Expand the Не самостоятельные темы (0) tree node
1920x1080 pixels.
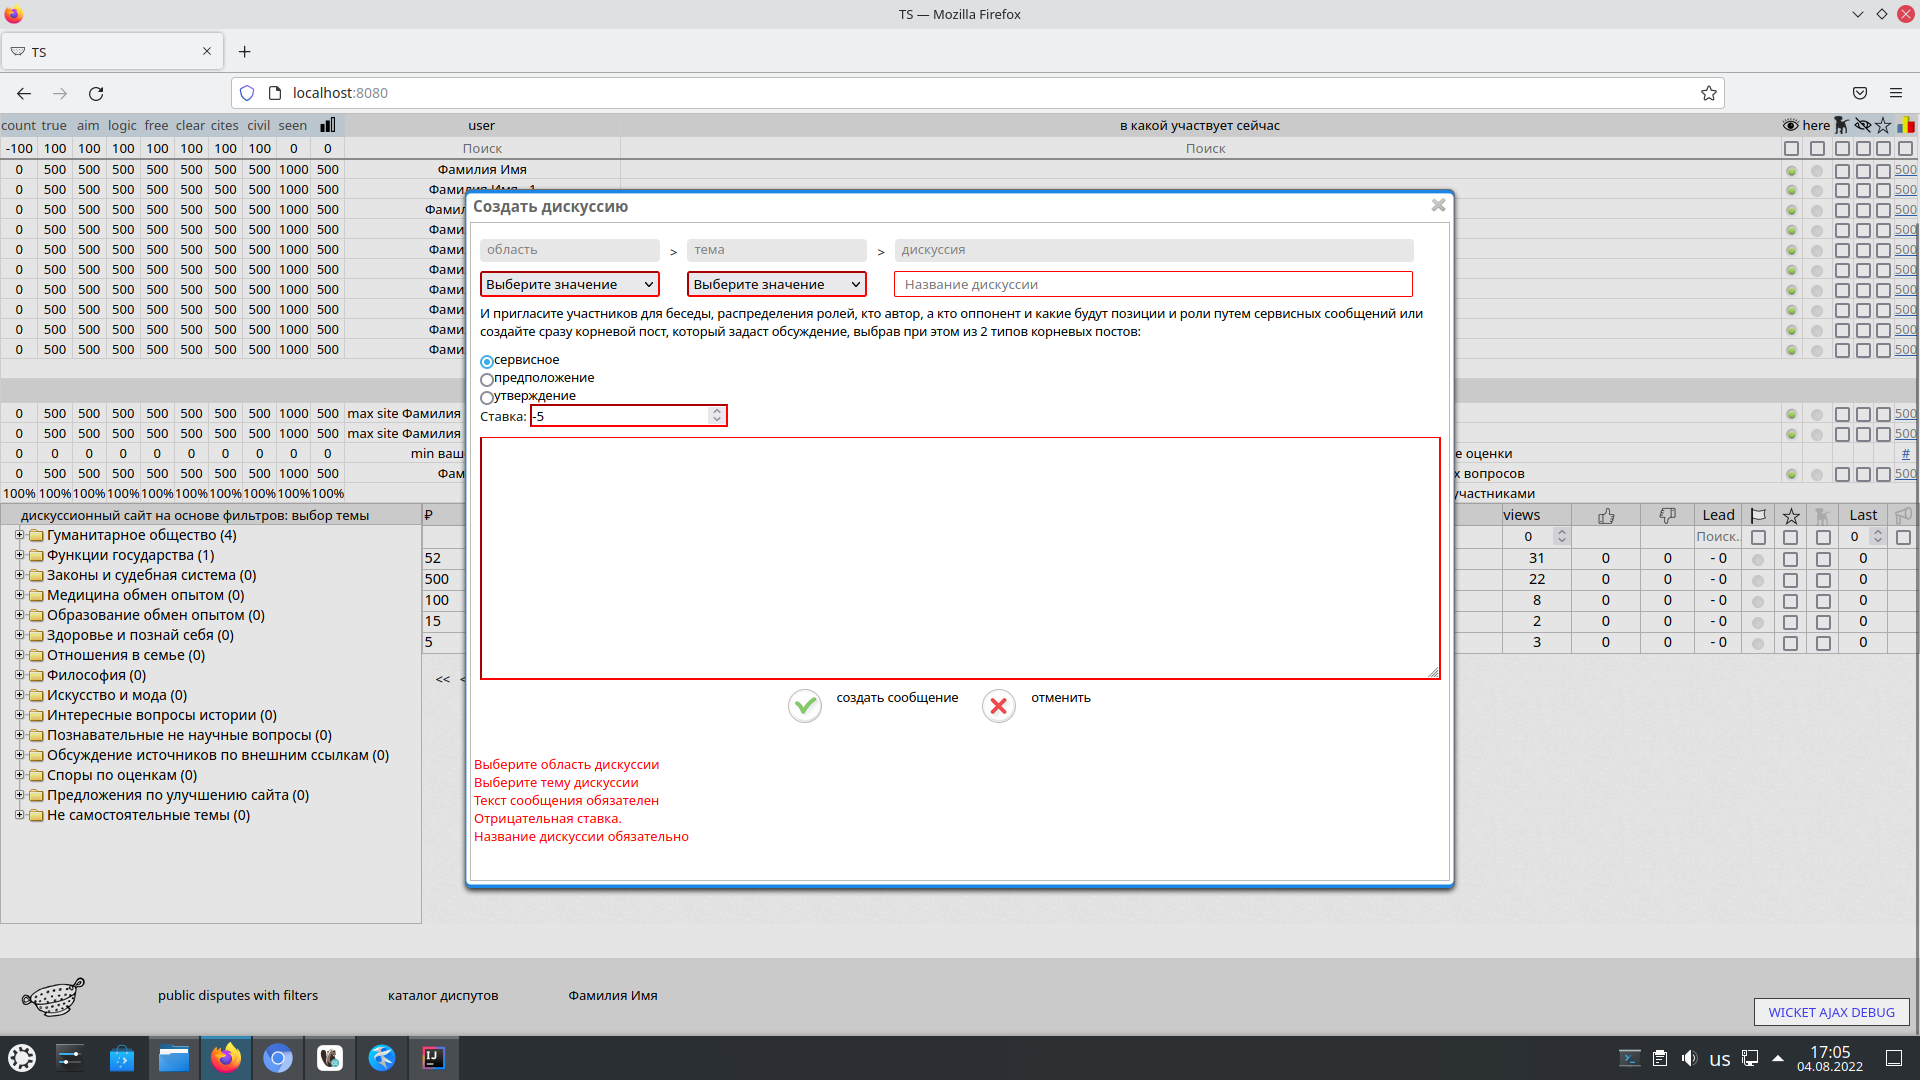[19, 815]
